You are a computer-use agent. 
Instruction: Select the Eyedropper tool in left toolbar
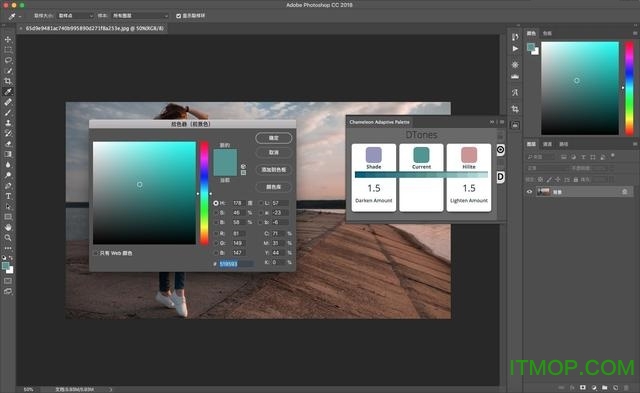8,91
